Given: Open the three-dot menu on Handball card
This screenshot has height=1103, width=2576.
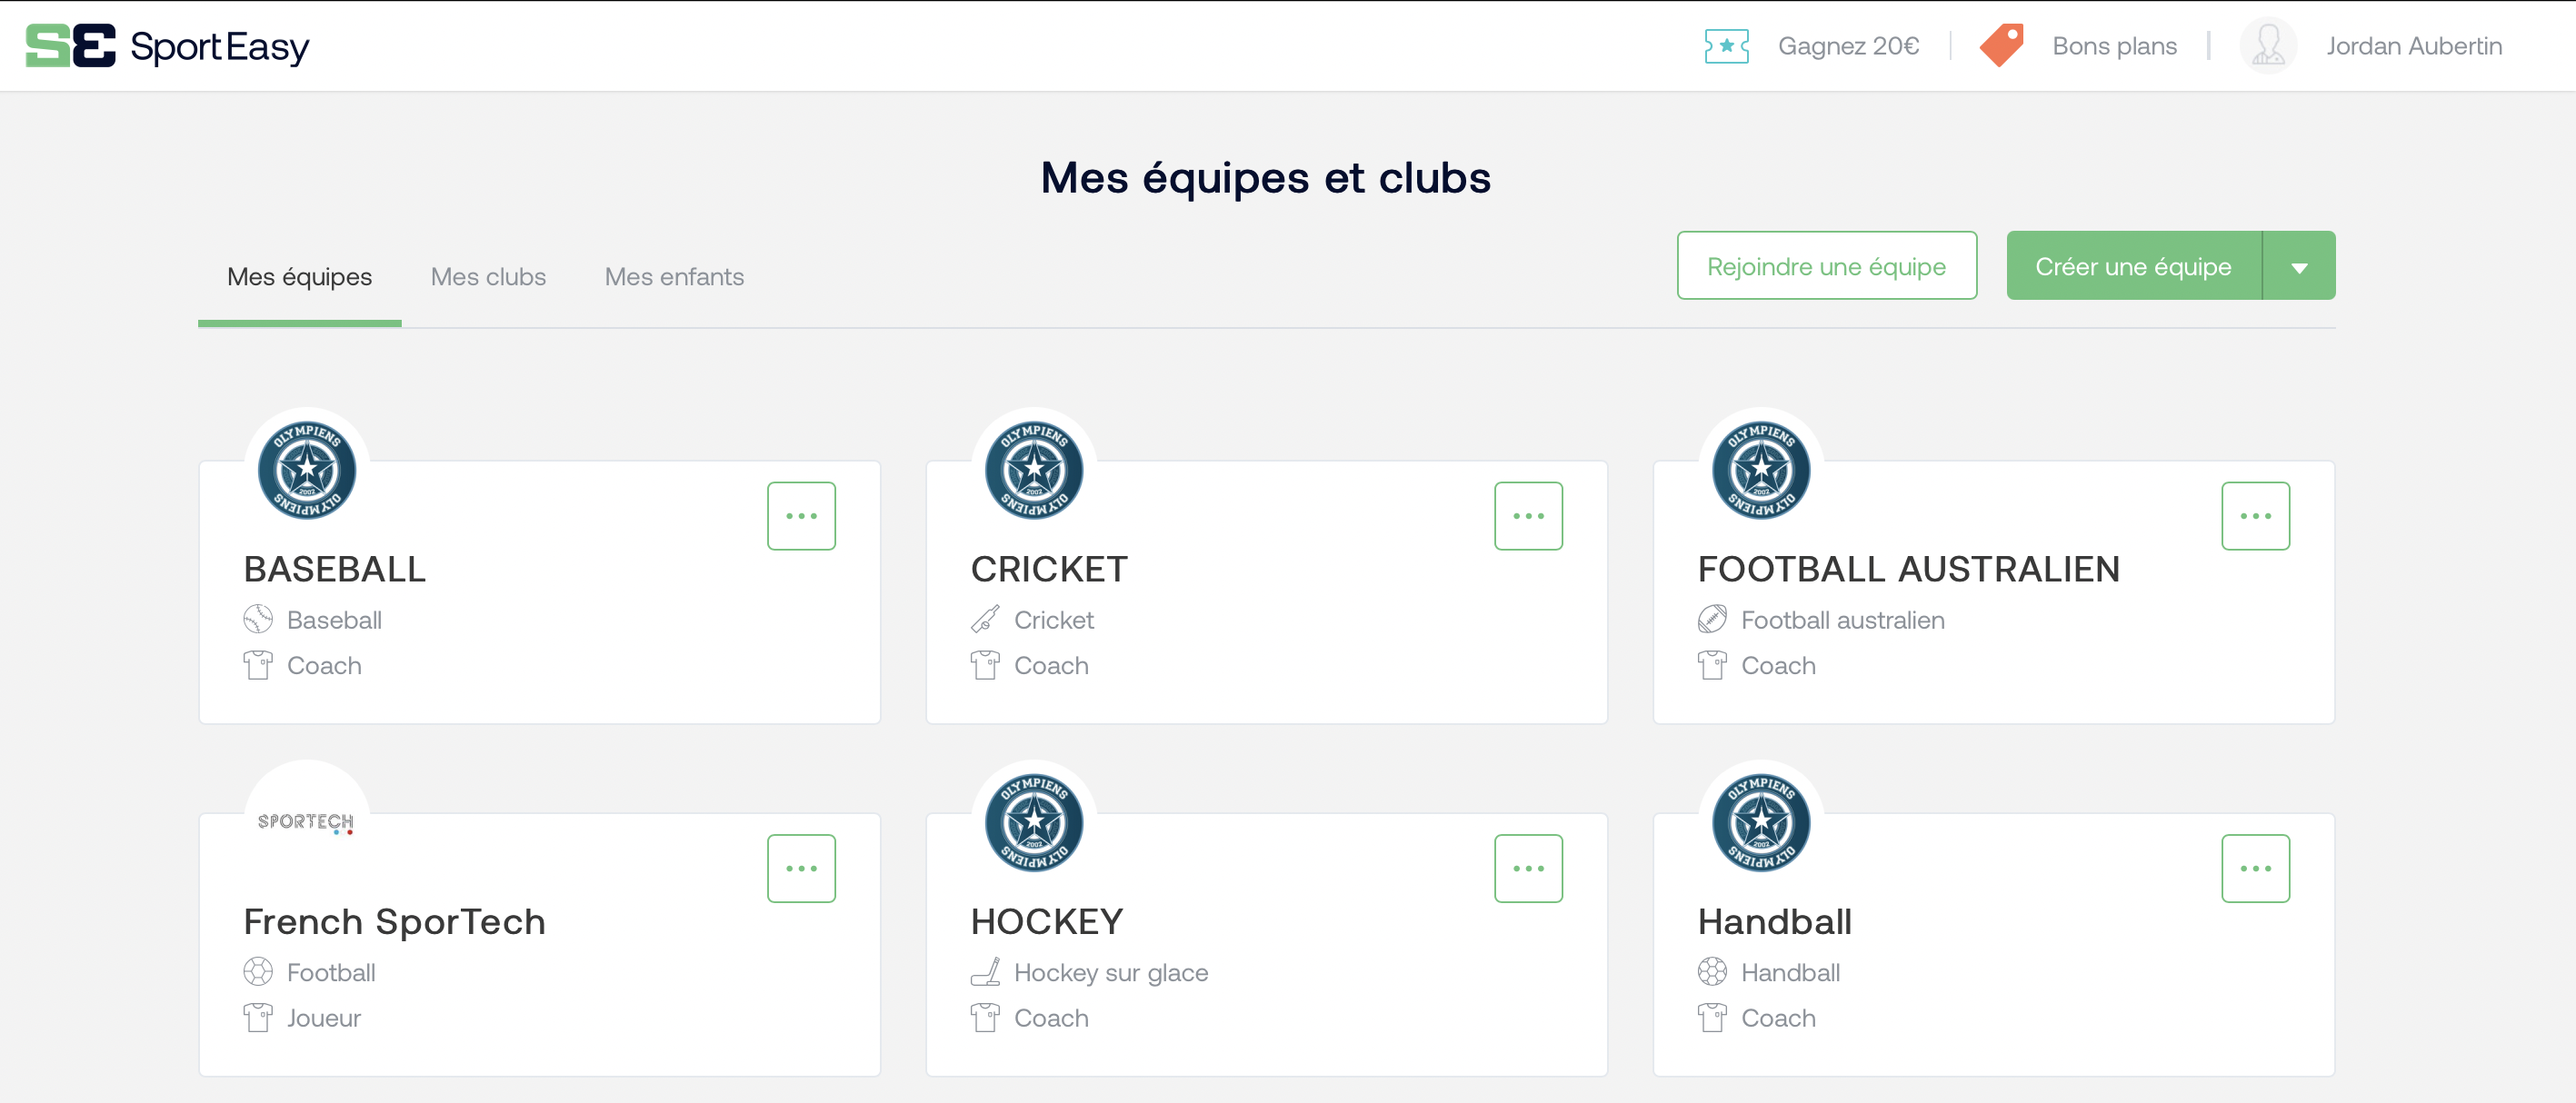Looking at the screenshot, I should pyautogui.click(x=2255, y=868).
